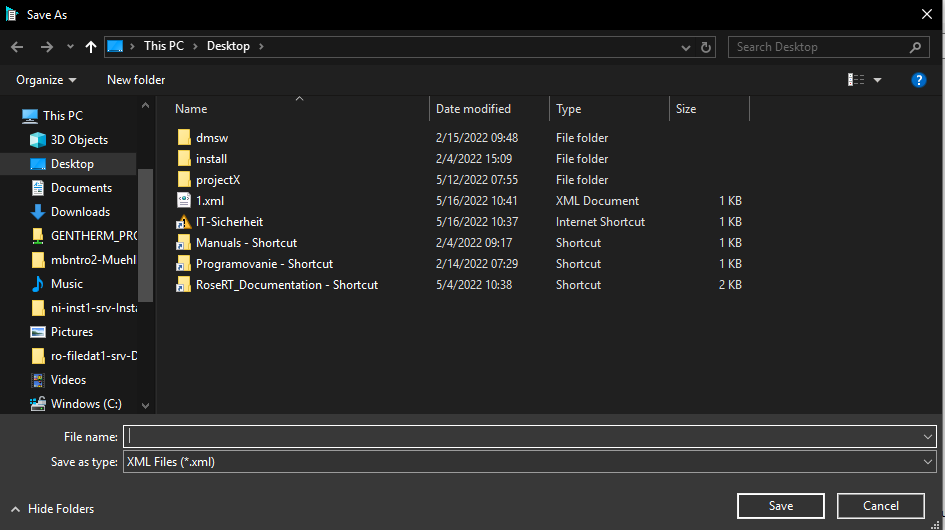This screenshot has width=945, height=530.
Task: Close the Save As dialog
Action: click(x=927, y=14)
